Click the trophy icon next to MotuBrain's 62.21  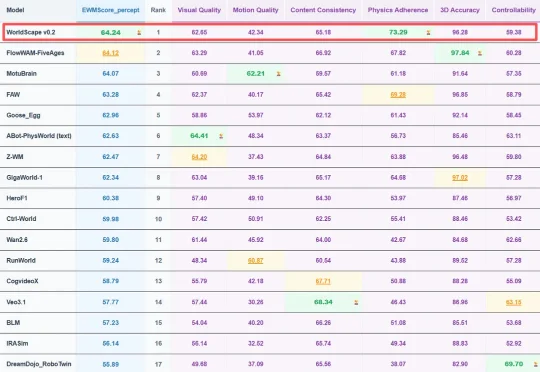point(279,74)
